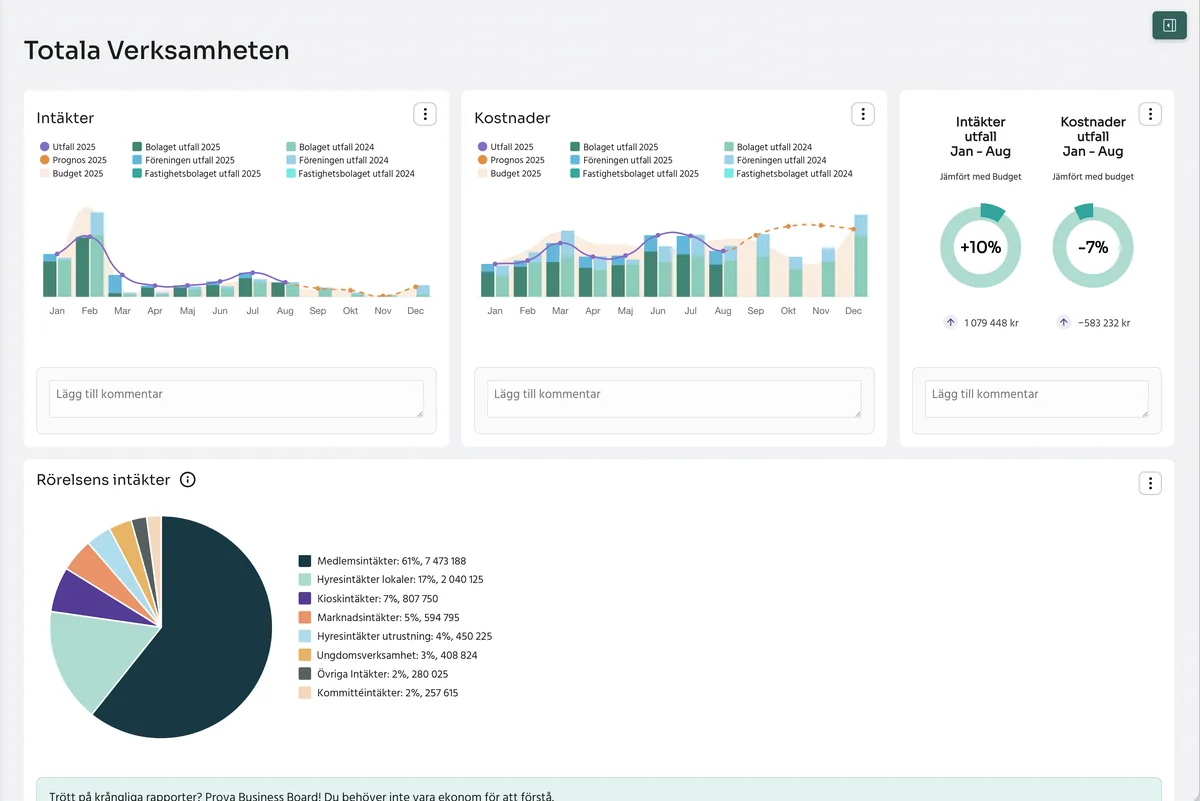Image resolution: width=1200 pixels, height=801 pixels.
Task: Click the Jun bar in Kostnader chart
Action: coord(657,266)
